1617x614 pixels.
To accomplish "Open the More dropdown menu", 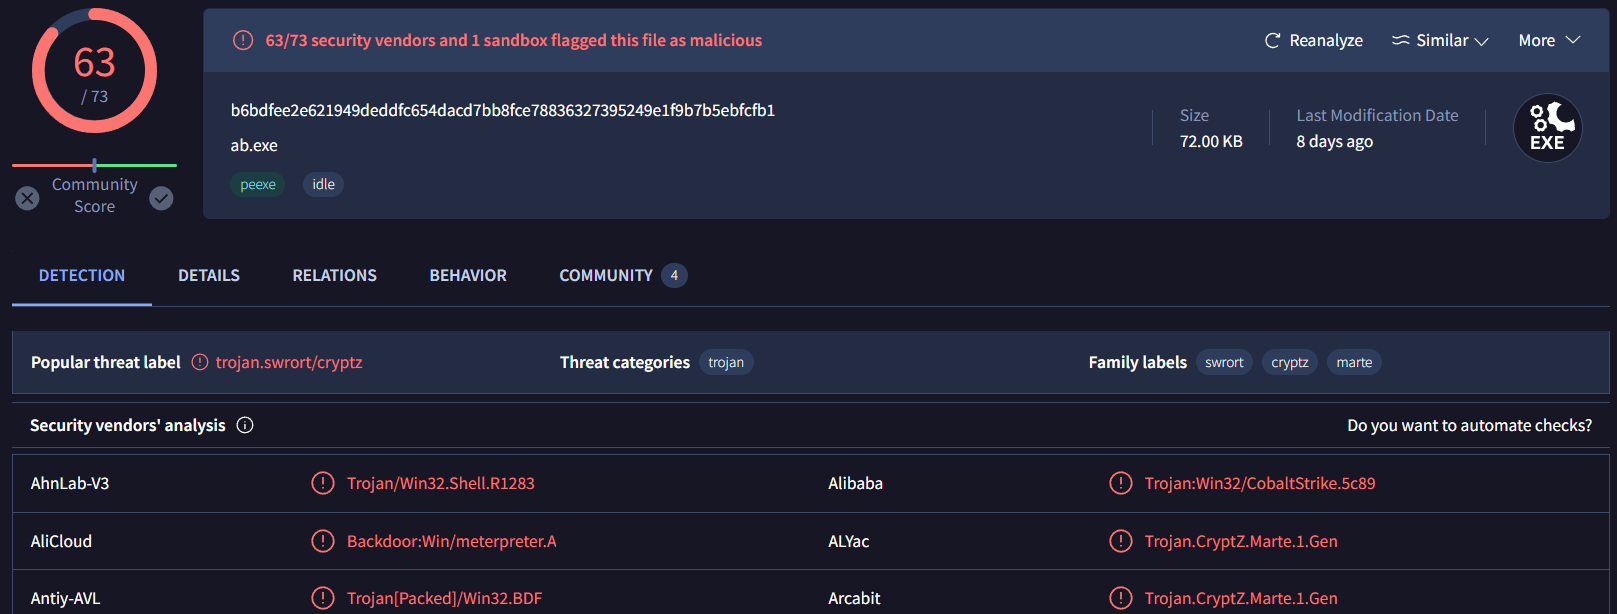I will point(1548,41).
